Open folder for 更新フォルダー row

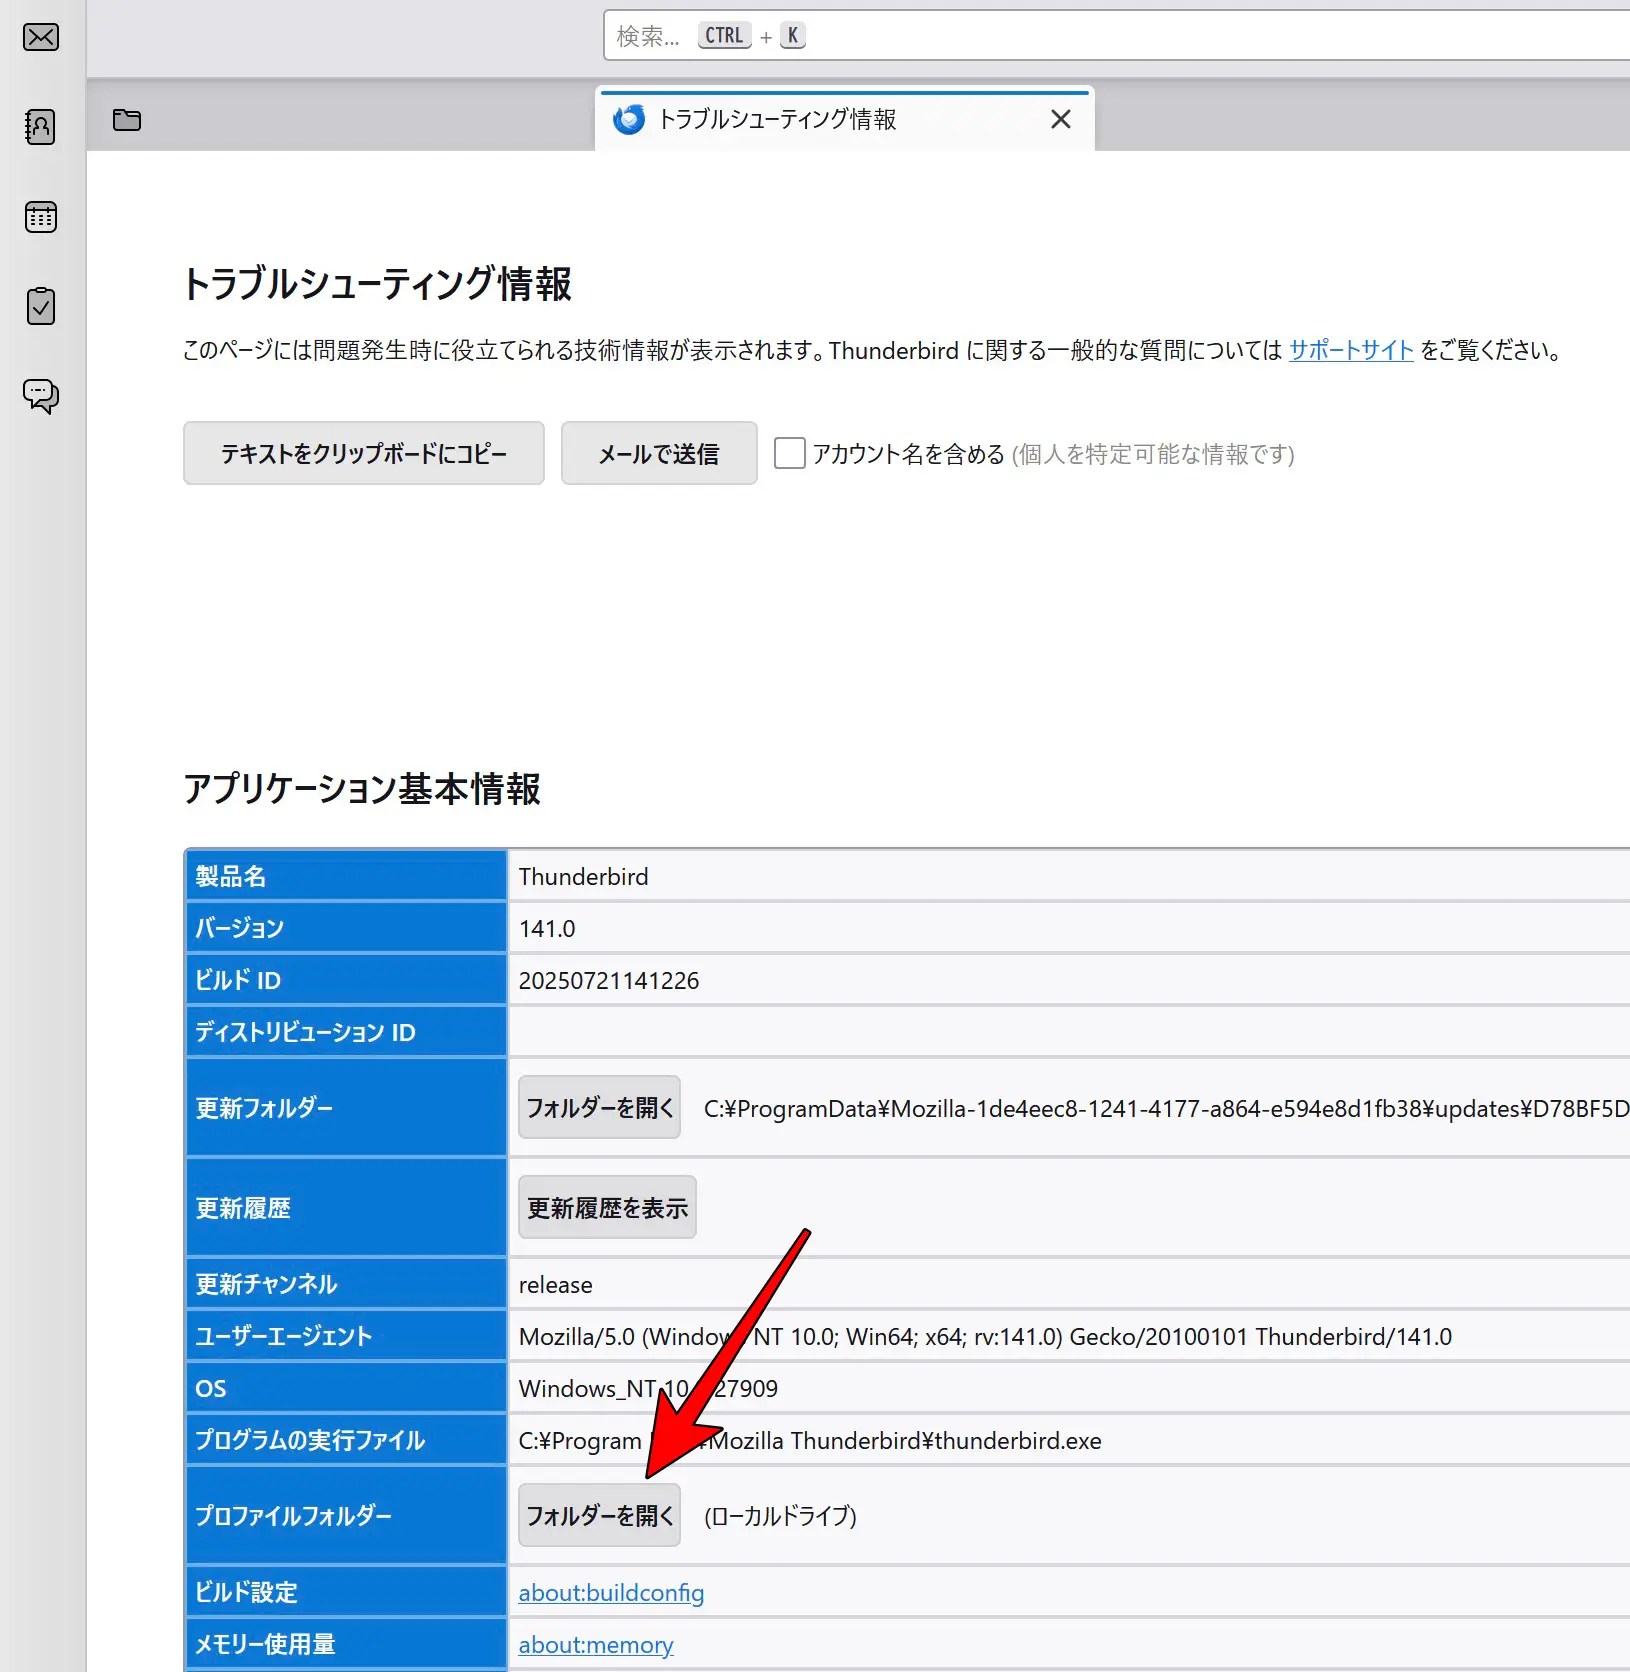tap(600, 1107)
